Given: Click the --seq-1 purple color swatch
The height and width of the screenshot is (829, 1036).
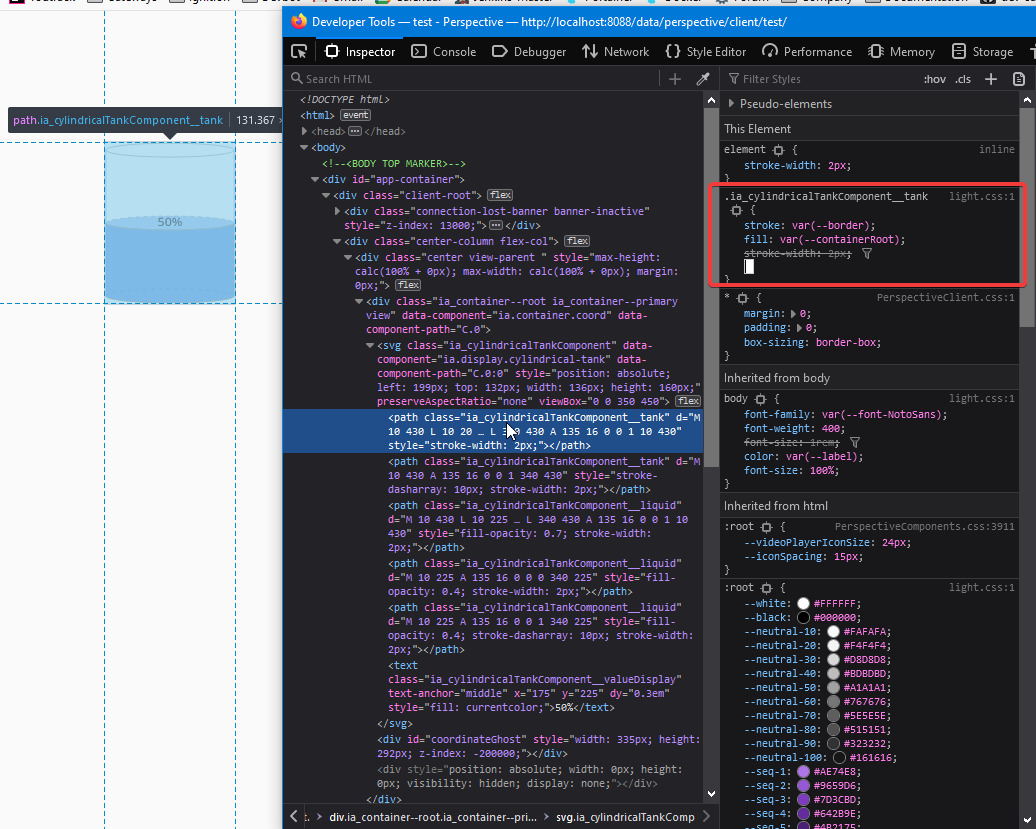Looking at the screenshot, I should tap(803, 772).
